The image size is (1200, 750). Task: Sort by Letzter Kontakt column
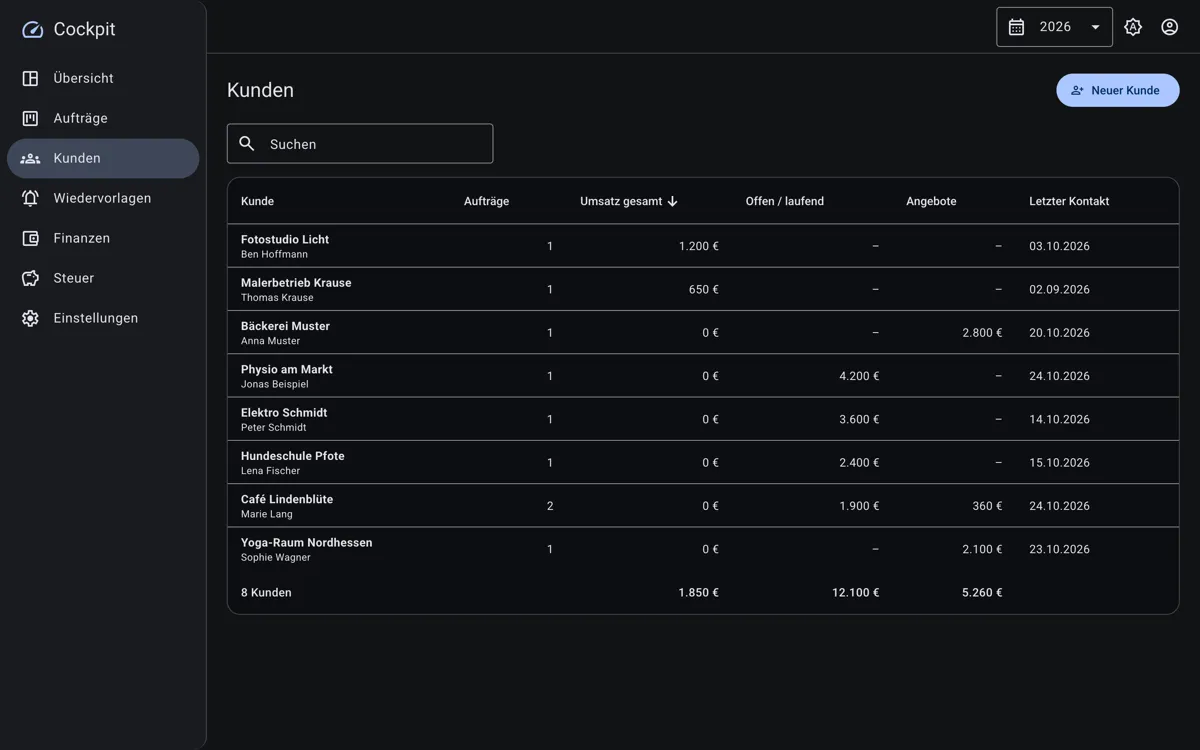click(x=1069, y=201)
